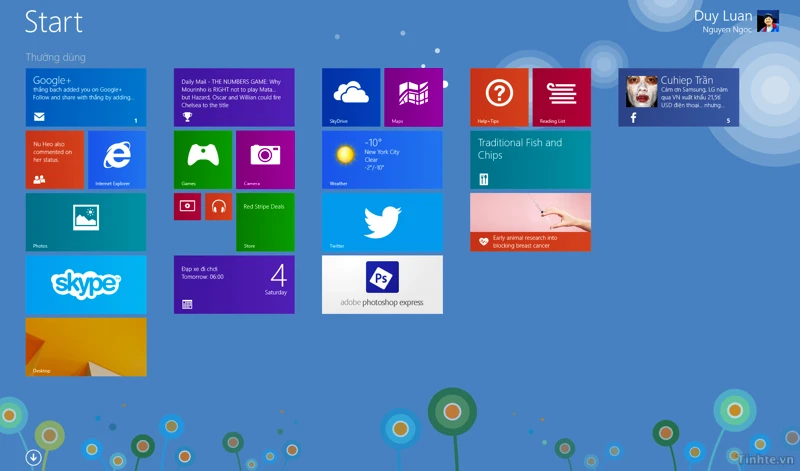Image resolution: width=800 pixels, height=471 pixels.
Task: Open the small Music headphones tile
Action: (219, 206)
